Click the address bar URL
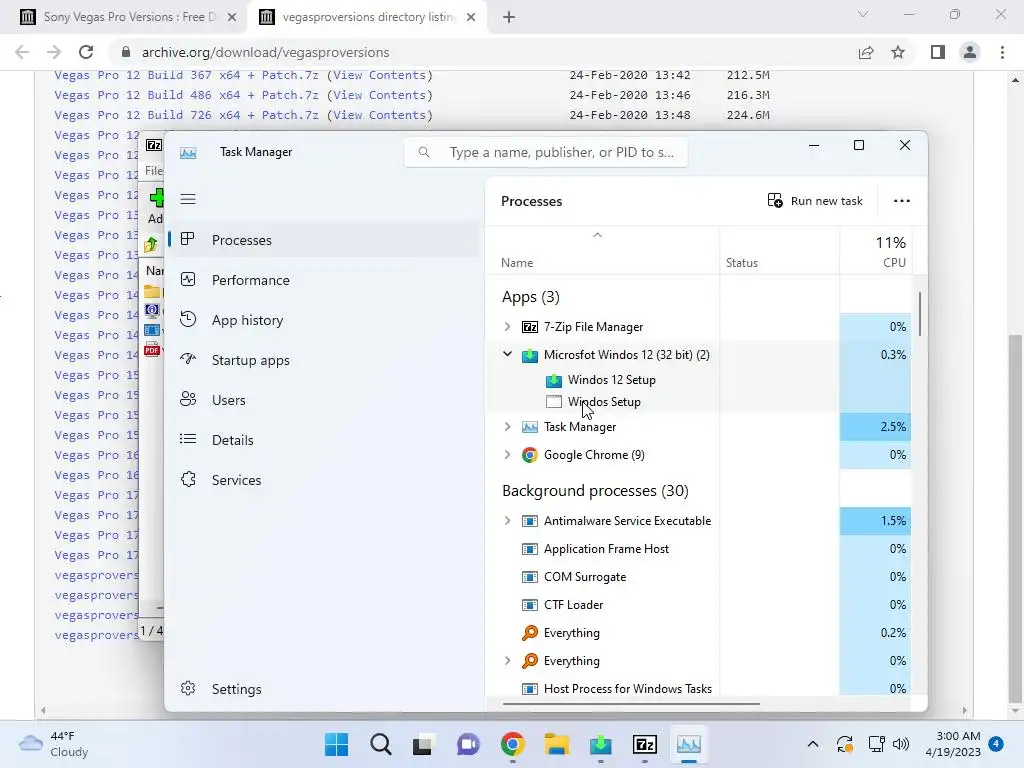Screen dimensions: 1024x768 (x=265, y=52)
